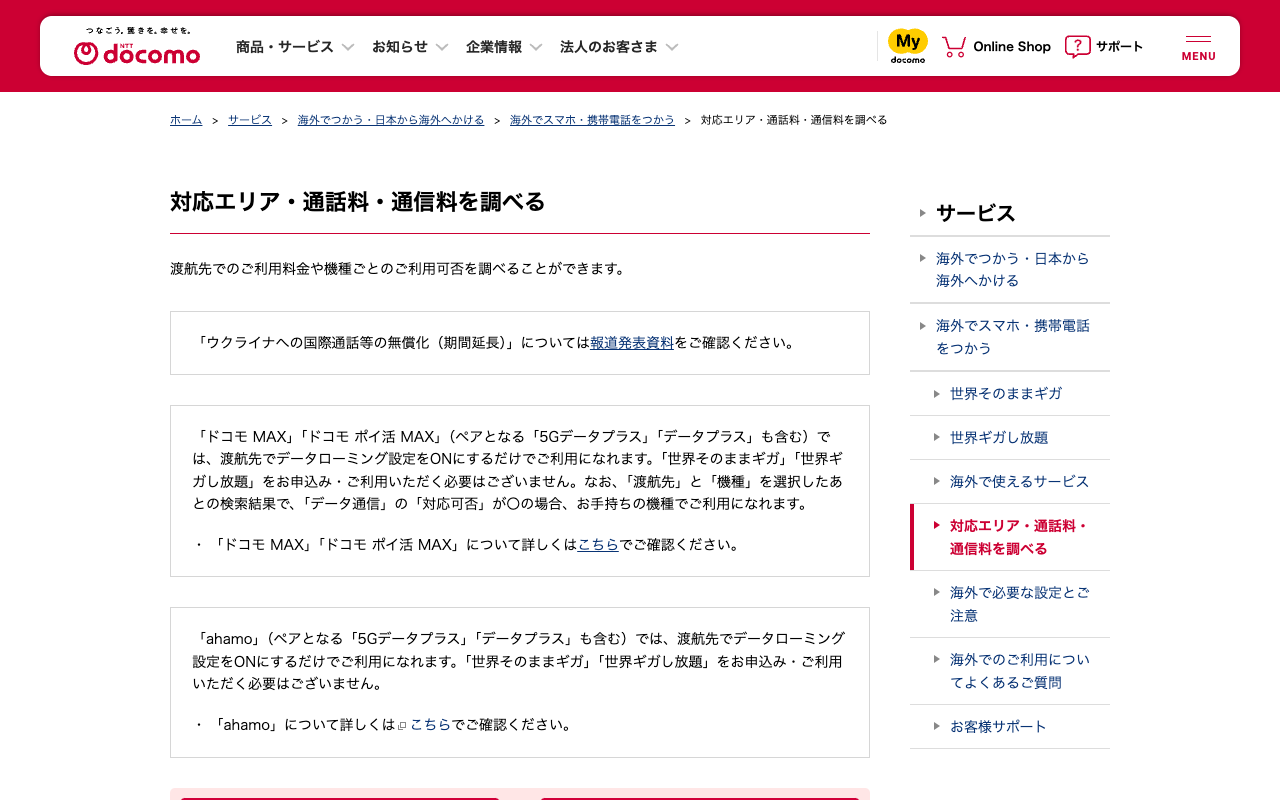Click the arrow beside サービス sidebar heading
Image resolution: width=1280 pixels, height=800 pixels.
pos(922,213)
